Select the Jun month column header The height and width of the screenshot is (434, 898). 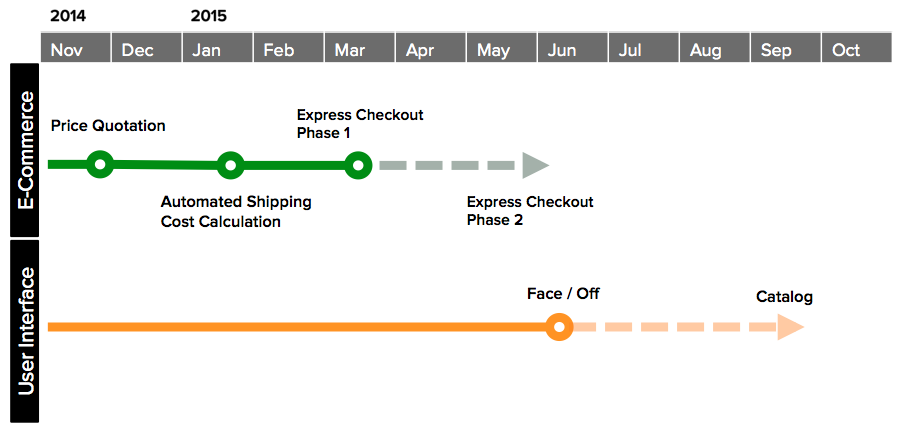(x=573, y=48)
